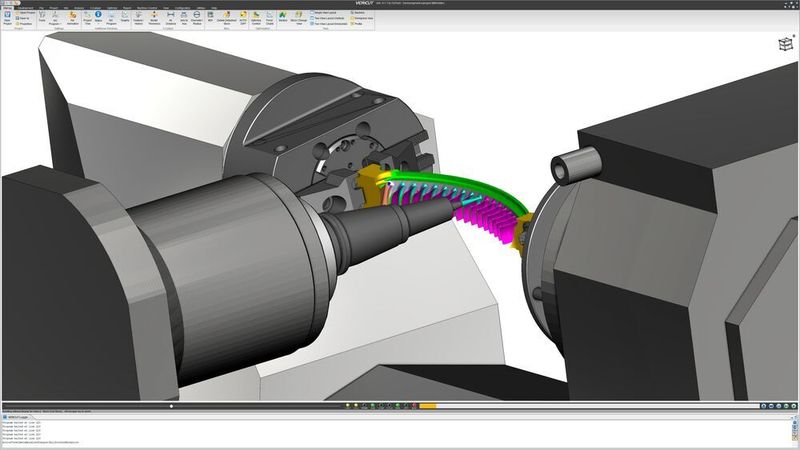Click the Diameter/Radius measure icon

click(197, 18)
